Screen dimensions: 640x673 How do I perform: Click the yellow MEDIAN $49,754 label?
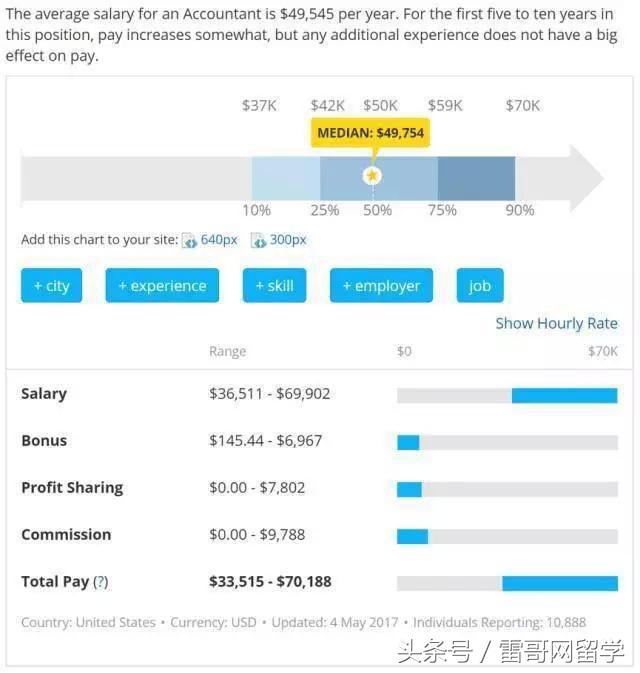point(370,133)
